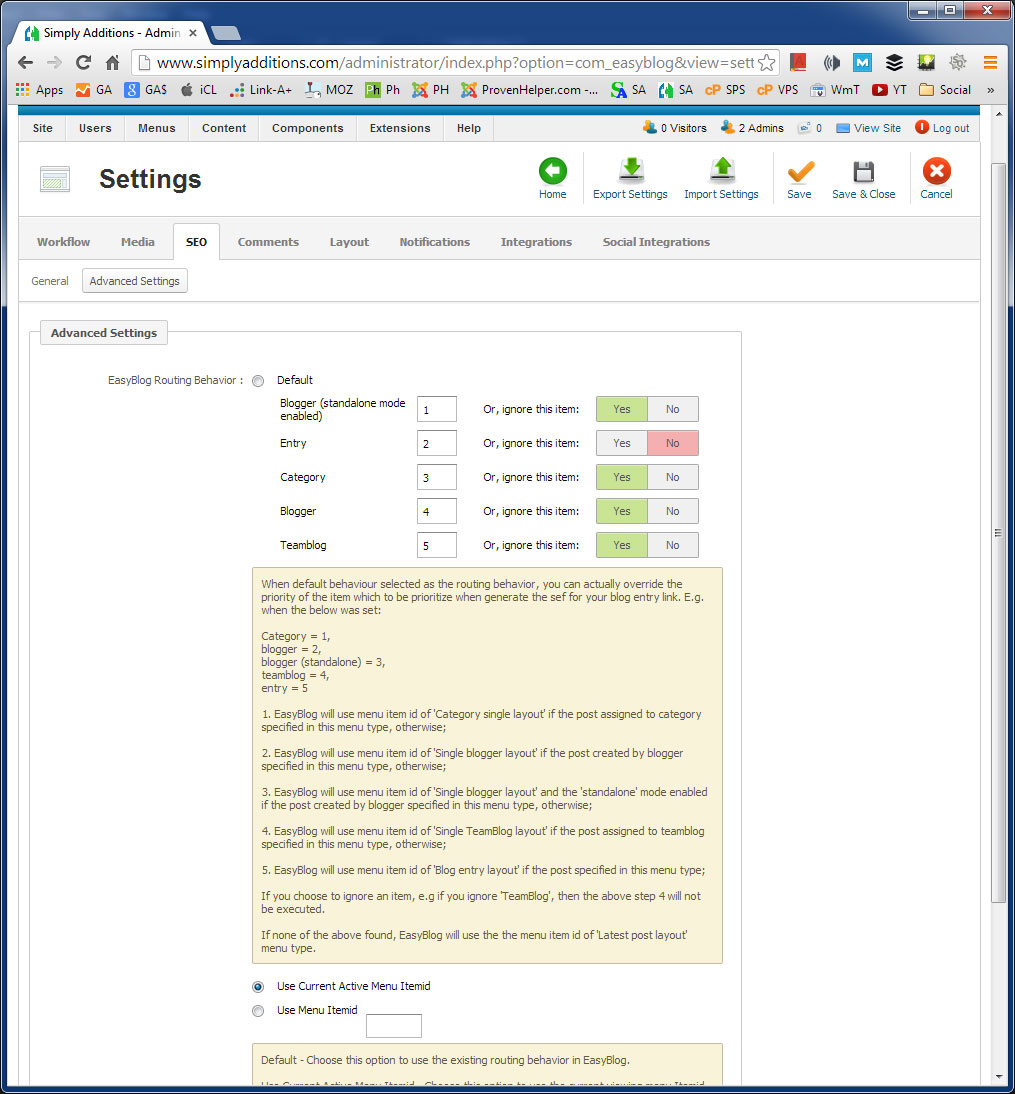Select the Default routing behavior radio
The width and height of the screenshot is (1015, 1094).
258,381
